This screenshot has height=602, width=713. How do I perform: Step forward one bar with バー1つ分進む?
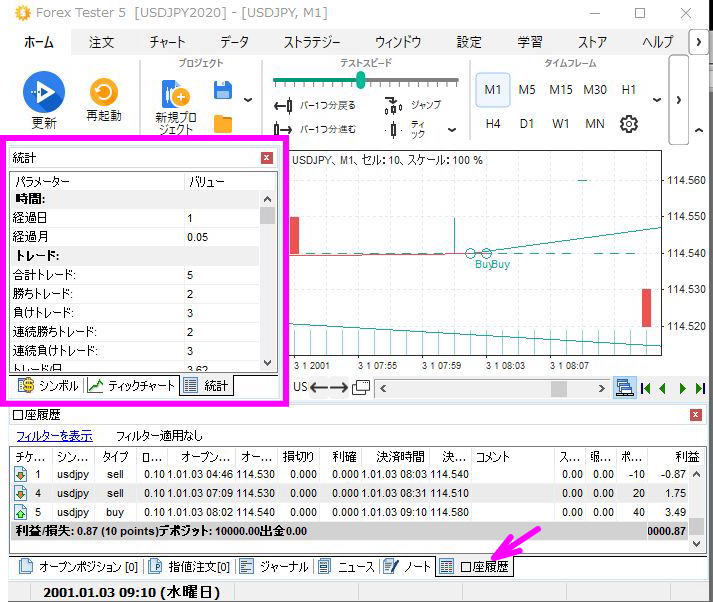pyautogui.click(x=315, y=129)
